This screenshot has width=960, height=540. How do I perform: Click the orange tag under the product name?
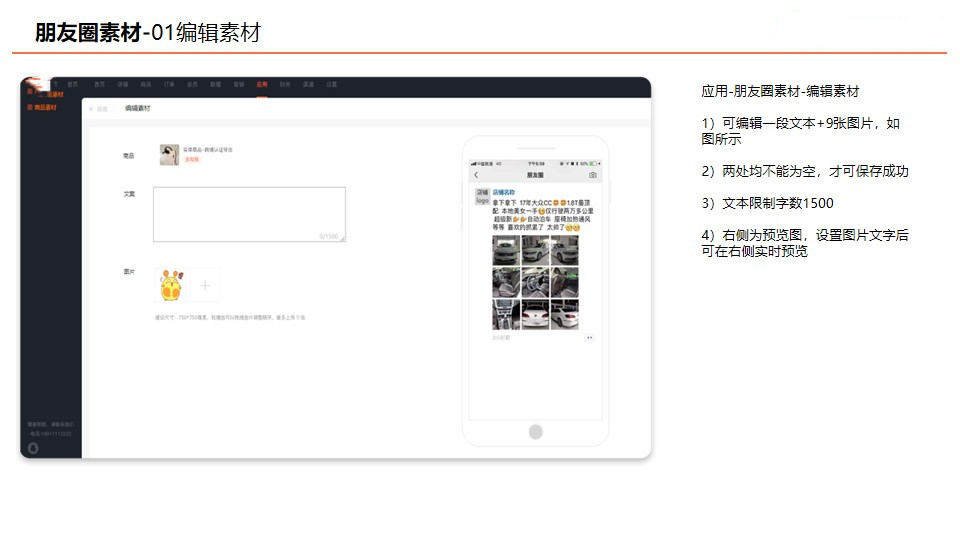point(192,159)
